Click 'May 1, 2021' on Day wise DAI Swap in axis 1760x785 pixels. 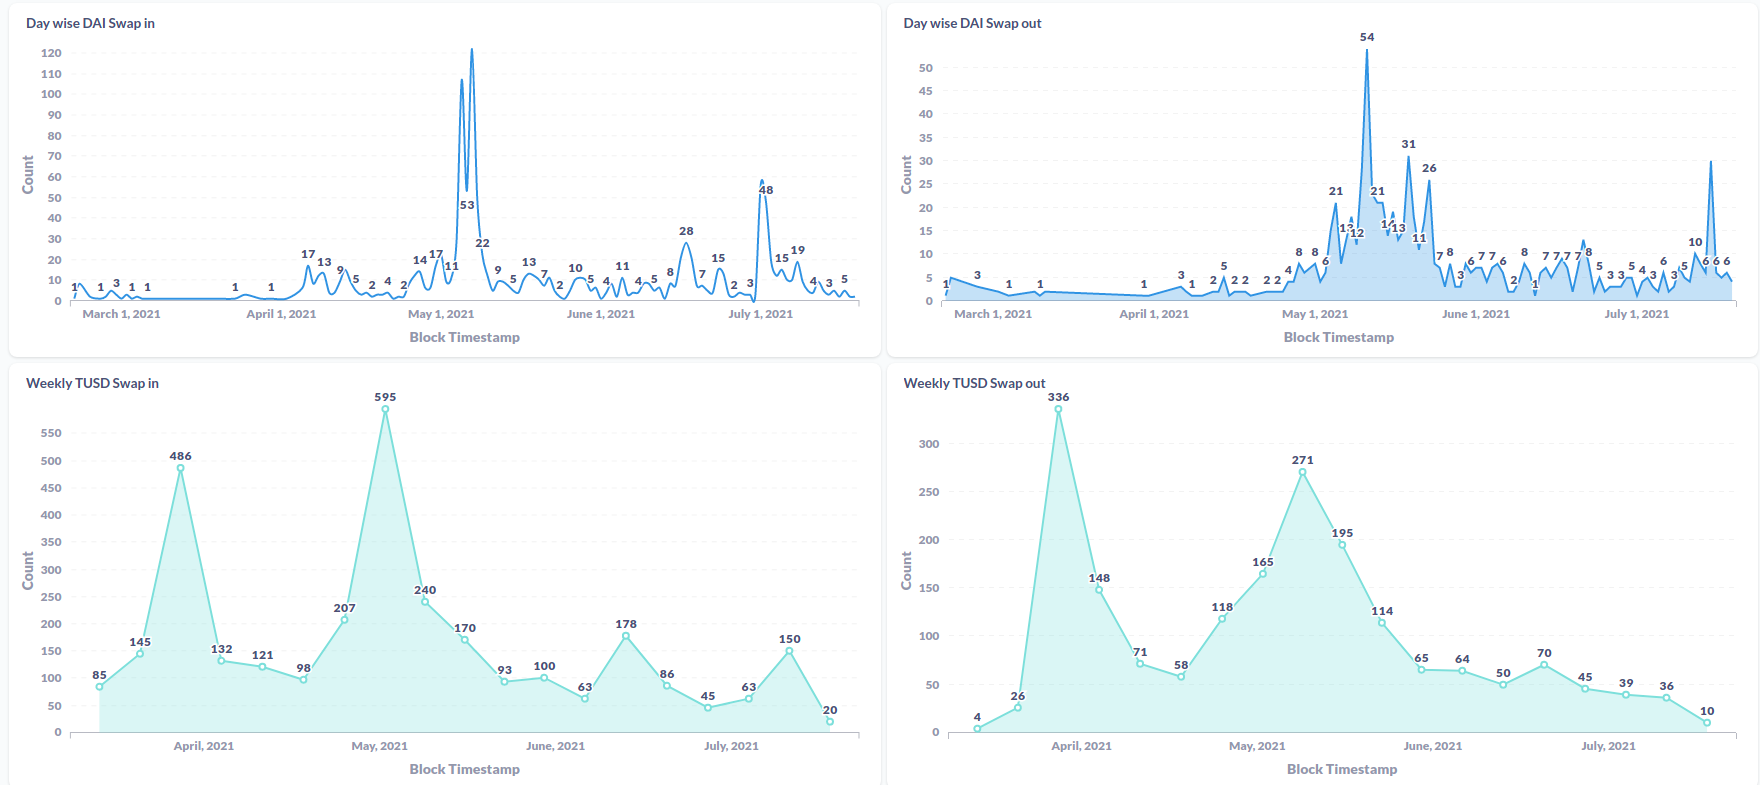(441, 314)
